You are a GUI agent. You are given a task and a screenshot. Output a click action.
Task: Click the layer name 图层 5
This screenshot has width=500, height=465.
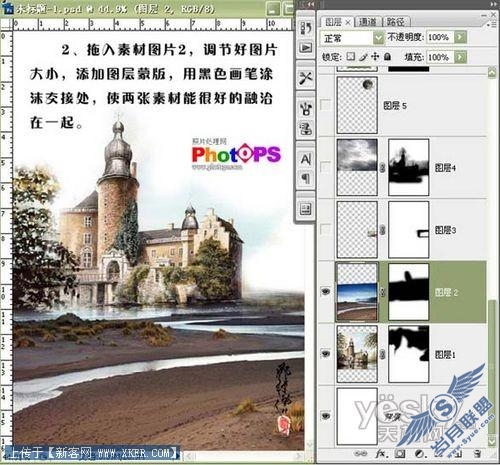[x=395, y=106]
